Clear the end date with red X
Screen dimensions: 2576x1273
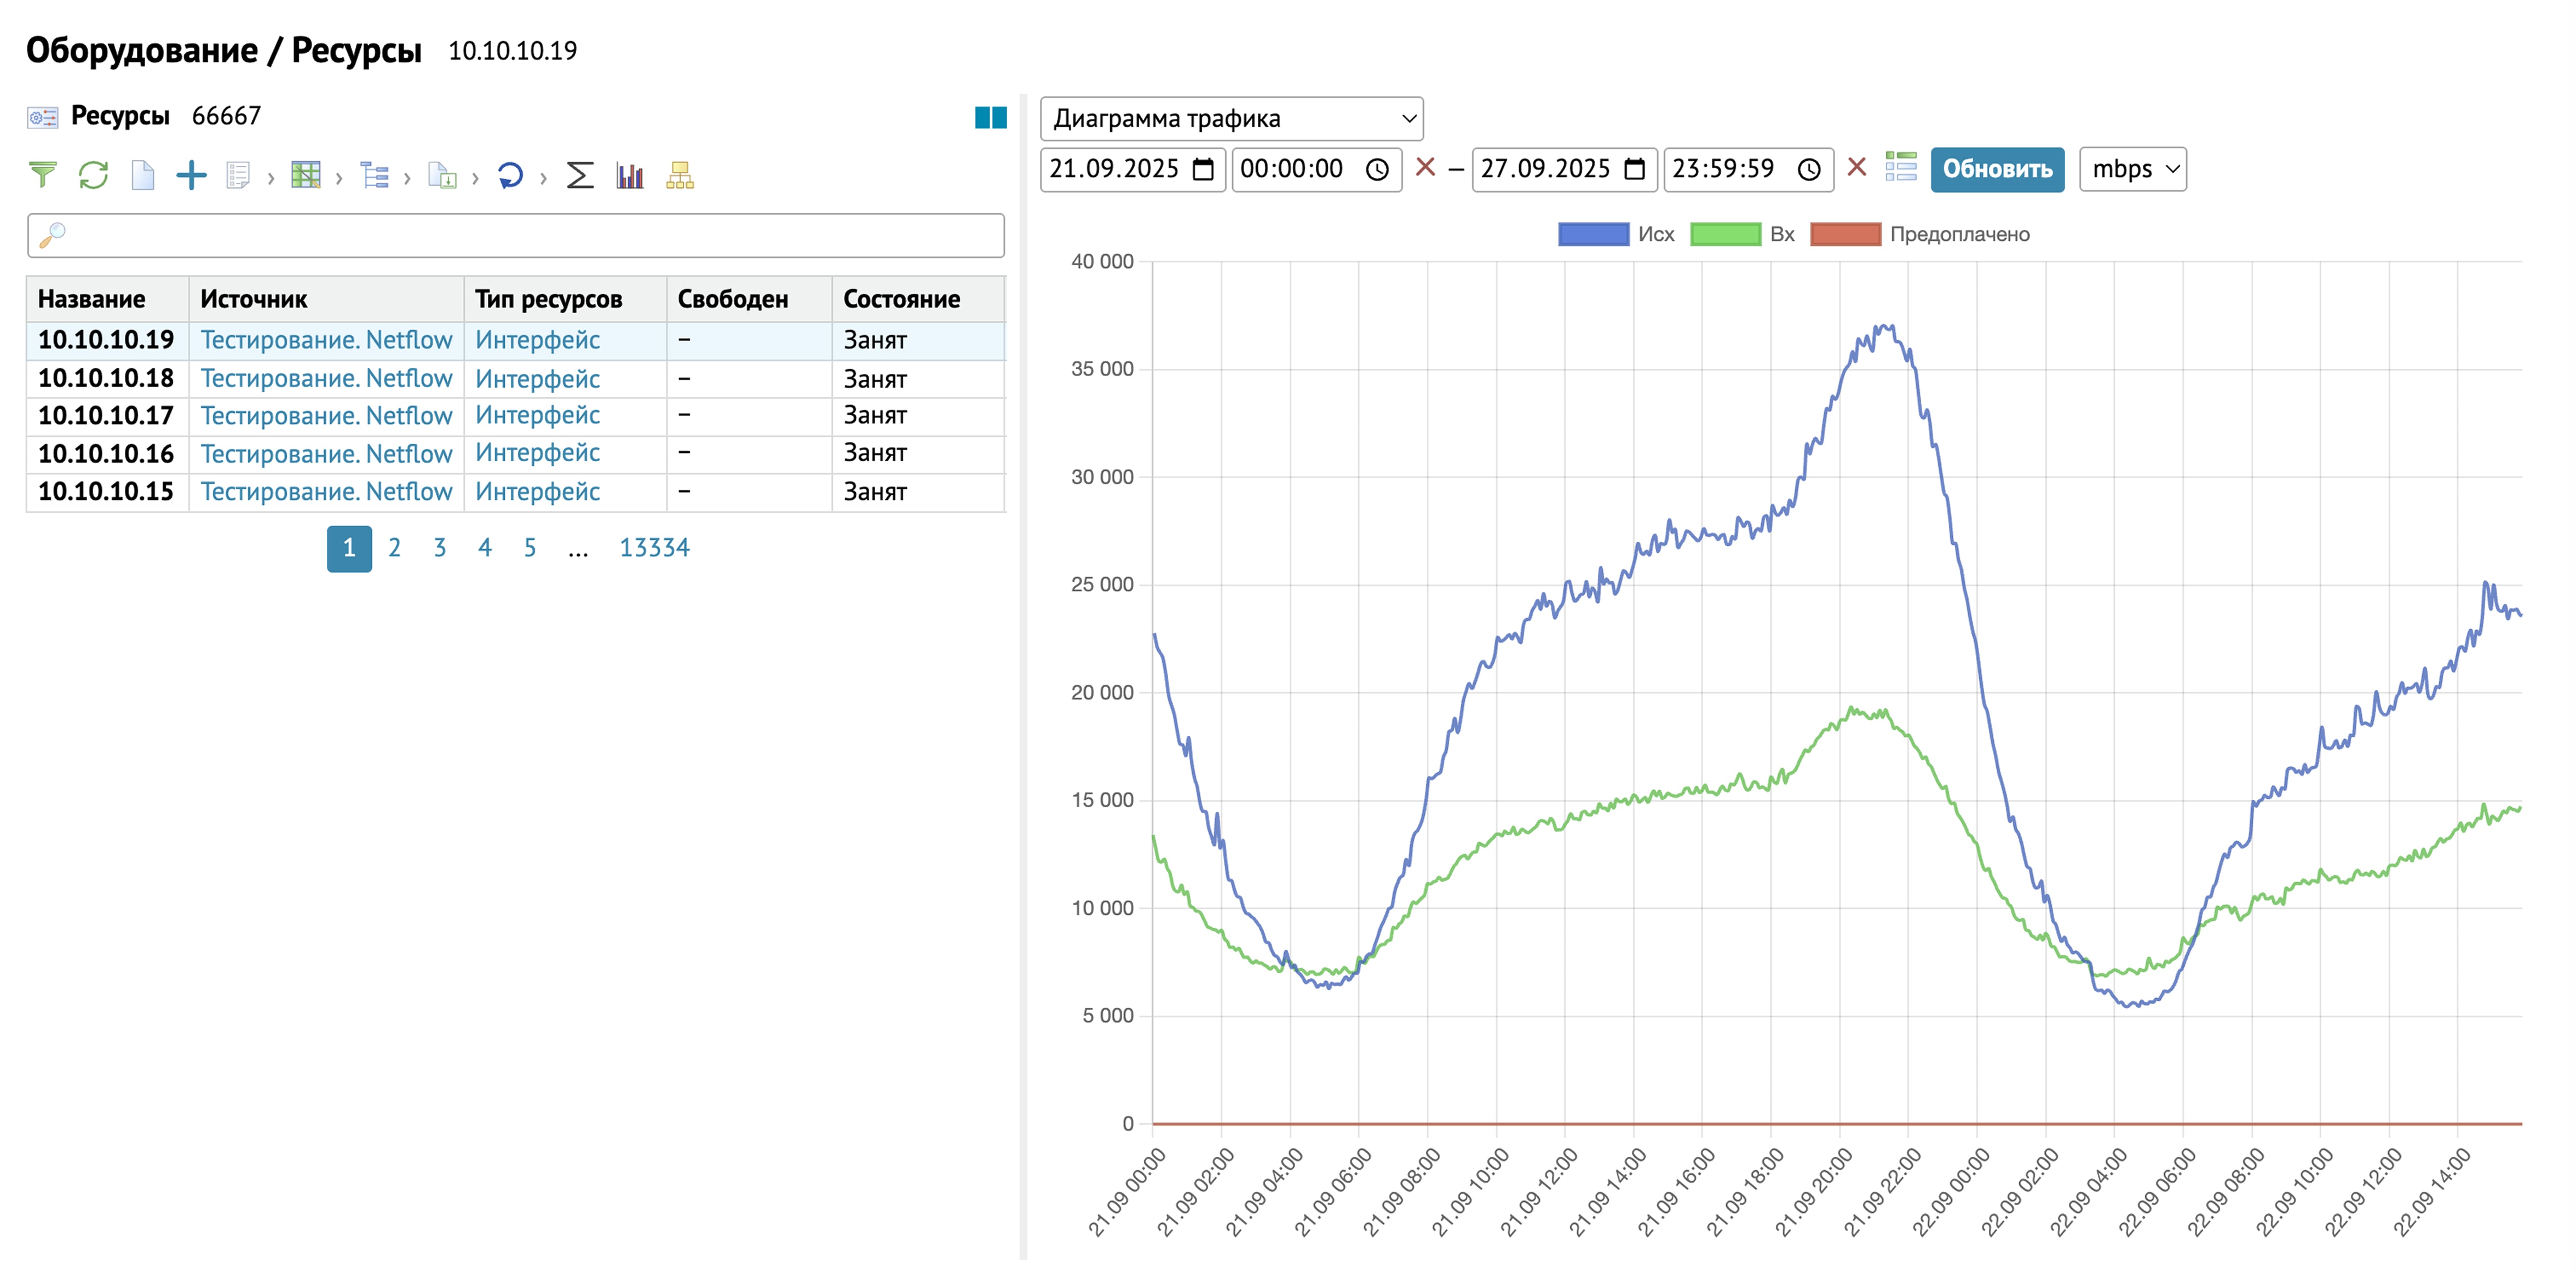(1856, 167)
